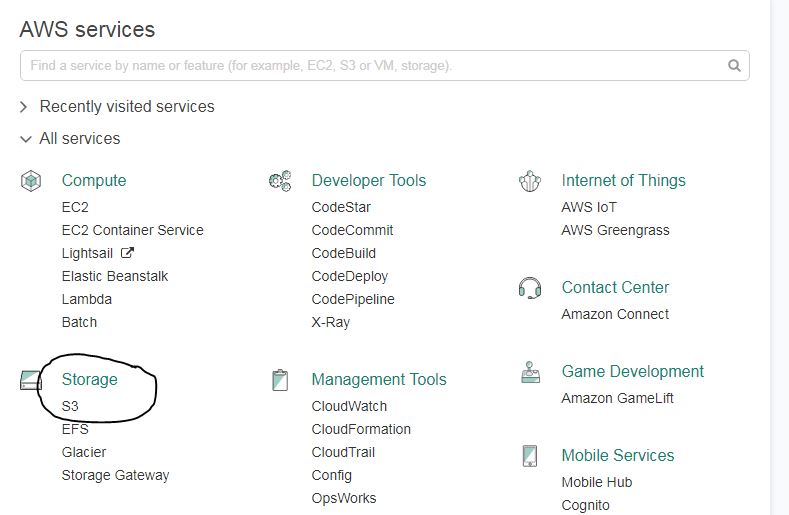Open EC2 service

click(x=75, y=207)
